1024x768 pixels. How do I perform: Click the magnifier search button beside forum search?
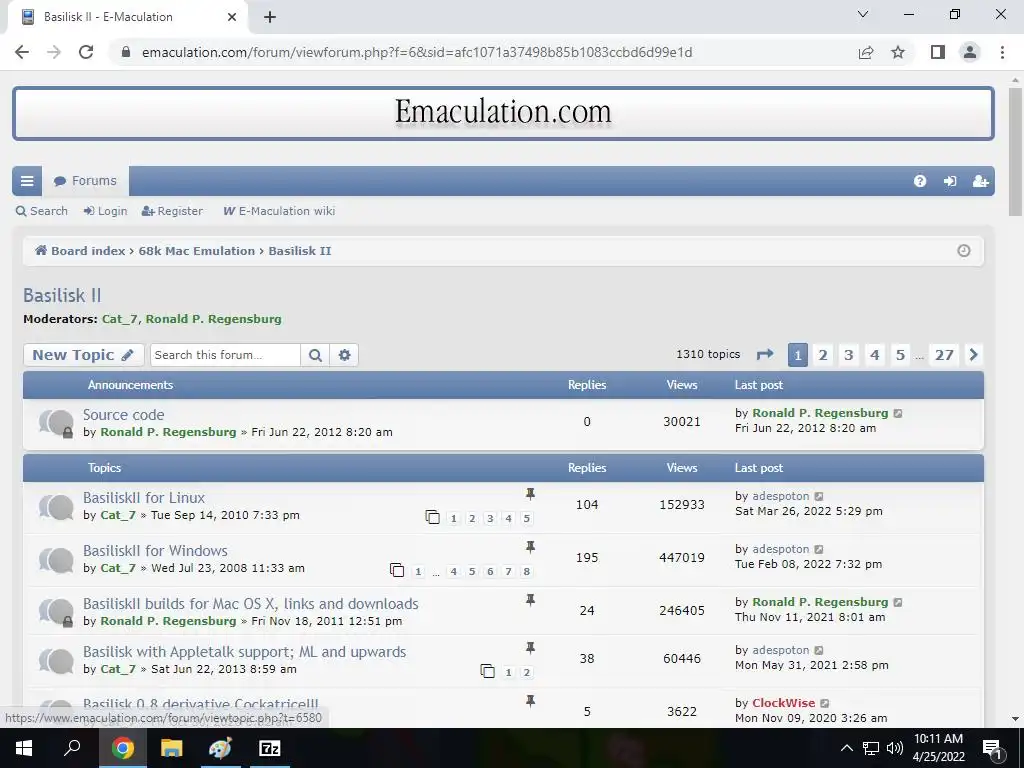pyautogui.click(x=315, y=355)
